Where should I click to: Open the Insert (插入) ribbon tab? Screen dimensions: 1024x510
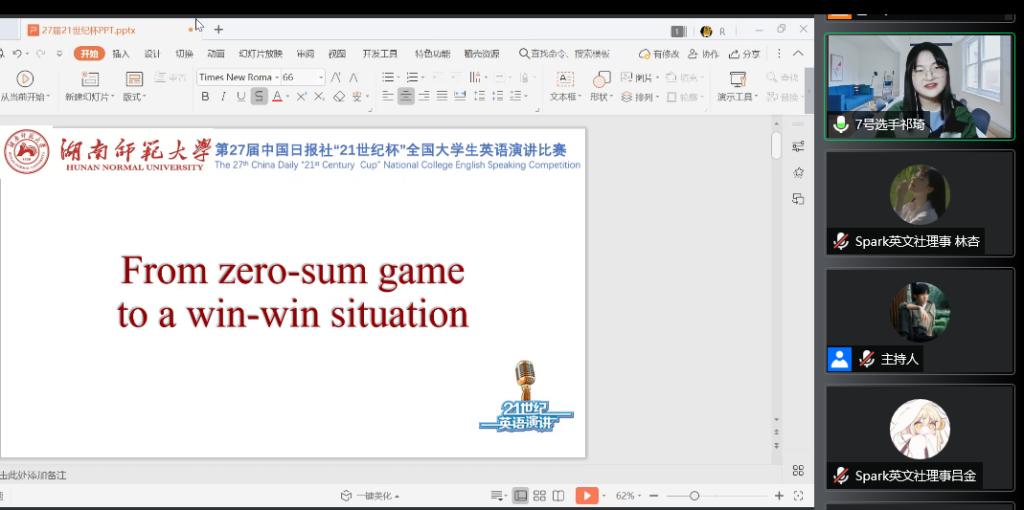coord(121,54)
